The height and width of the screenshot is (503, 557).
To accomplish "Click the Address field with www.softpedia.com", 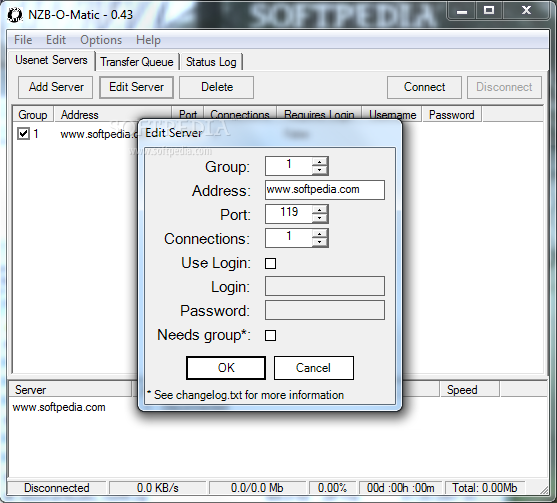I will (325, 190).
